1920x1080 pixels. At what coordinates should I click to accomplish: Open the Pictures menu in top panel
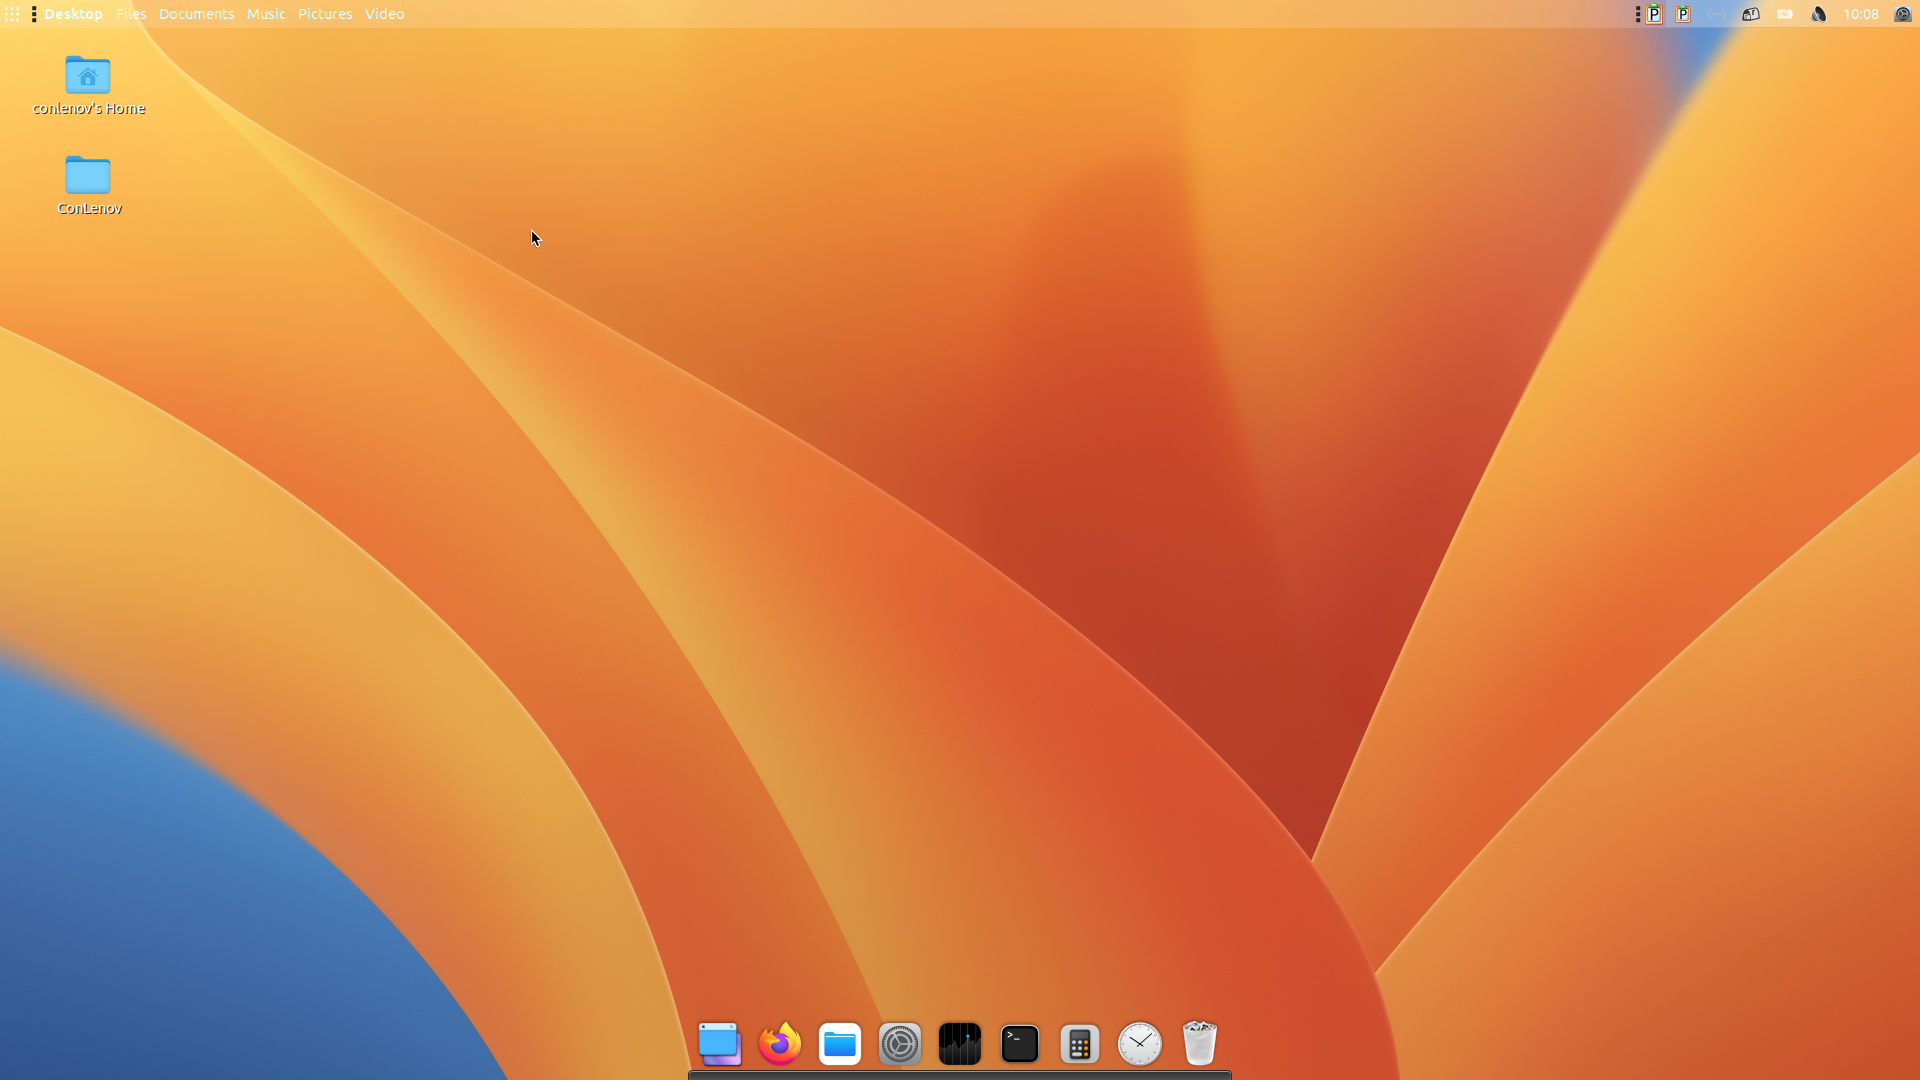(325, 14)
